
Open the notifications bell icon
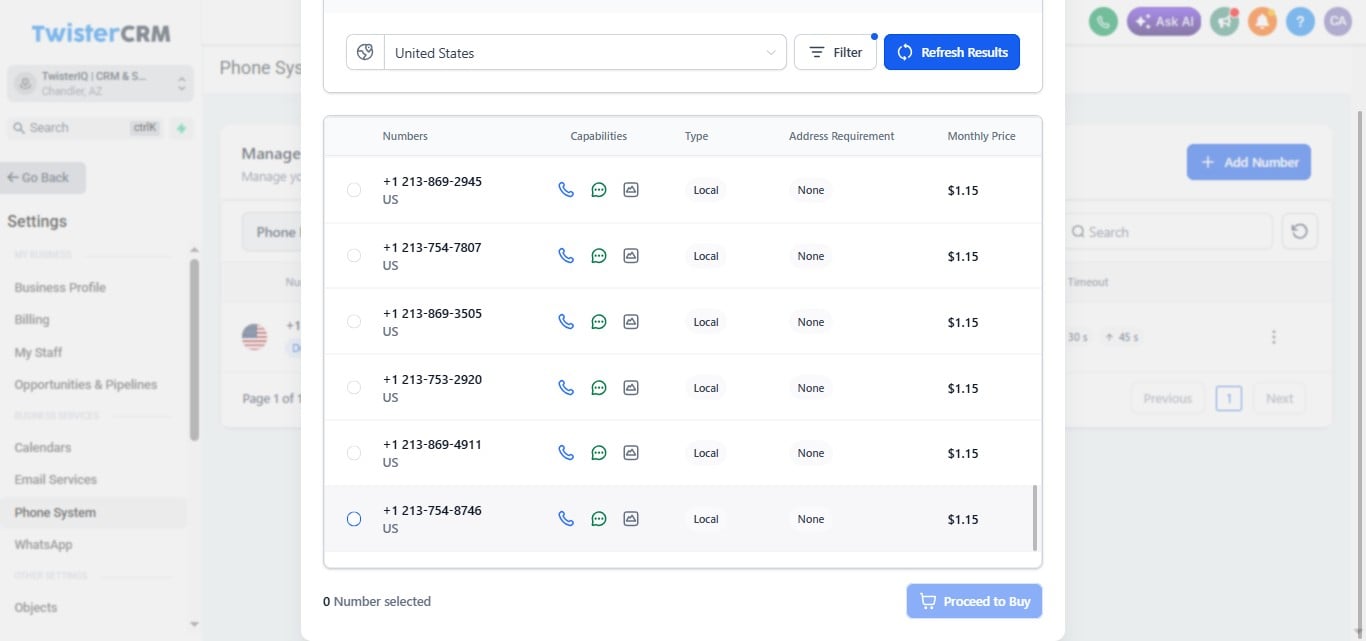(1262, 21)
